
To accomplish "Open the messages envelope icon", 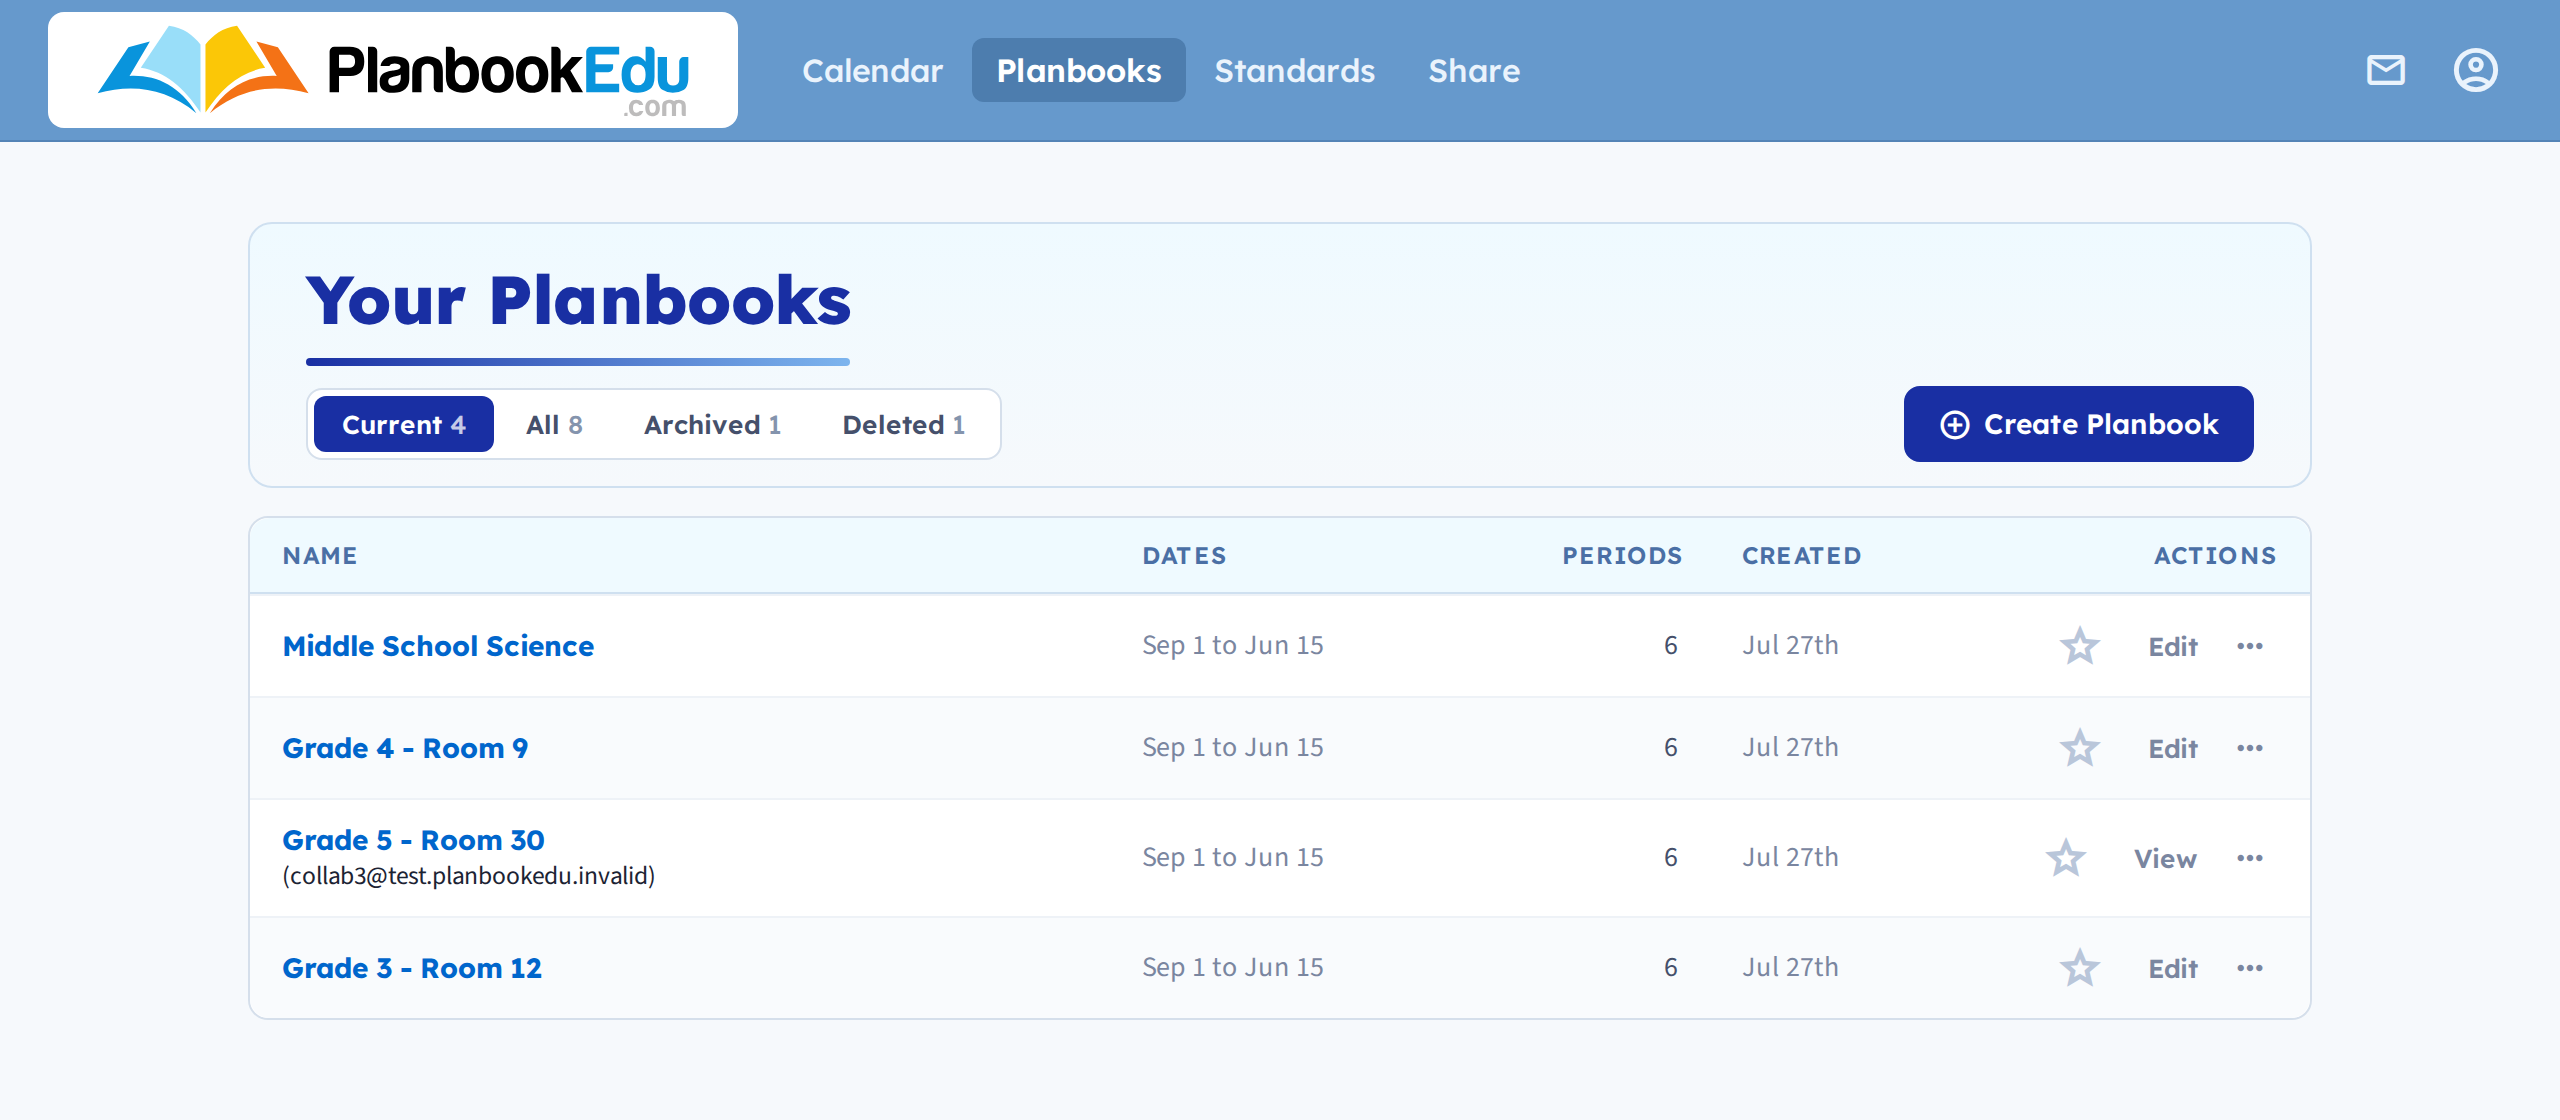I will coord(2385,70).
